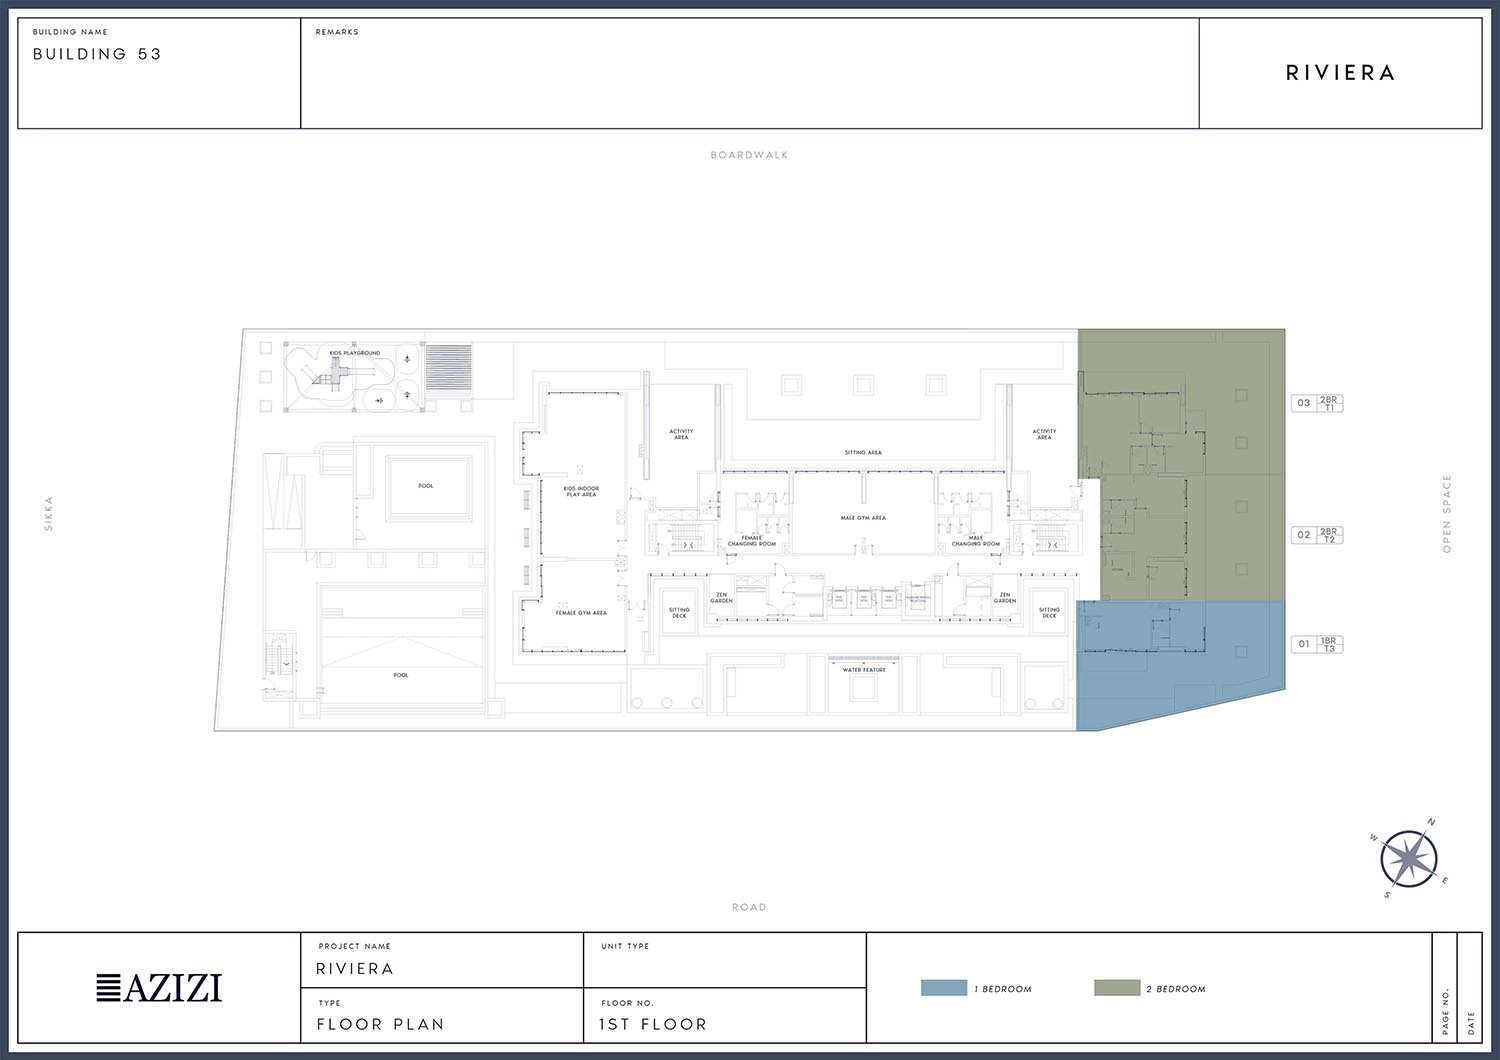Click the compass rose icon
1500x1060 pixels.
pyautogui.click(x=1409, y=858)
